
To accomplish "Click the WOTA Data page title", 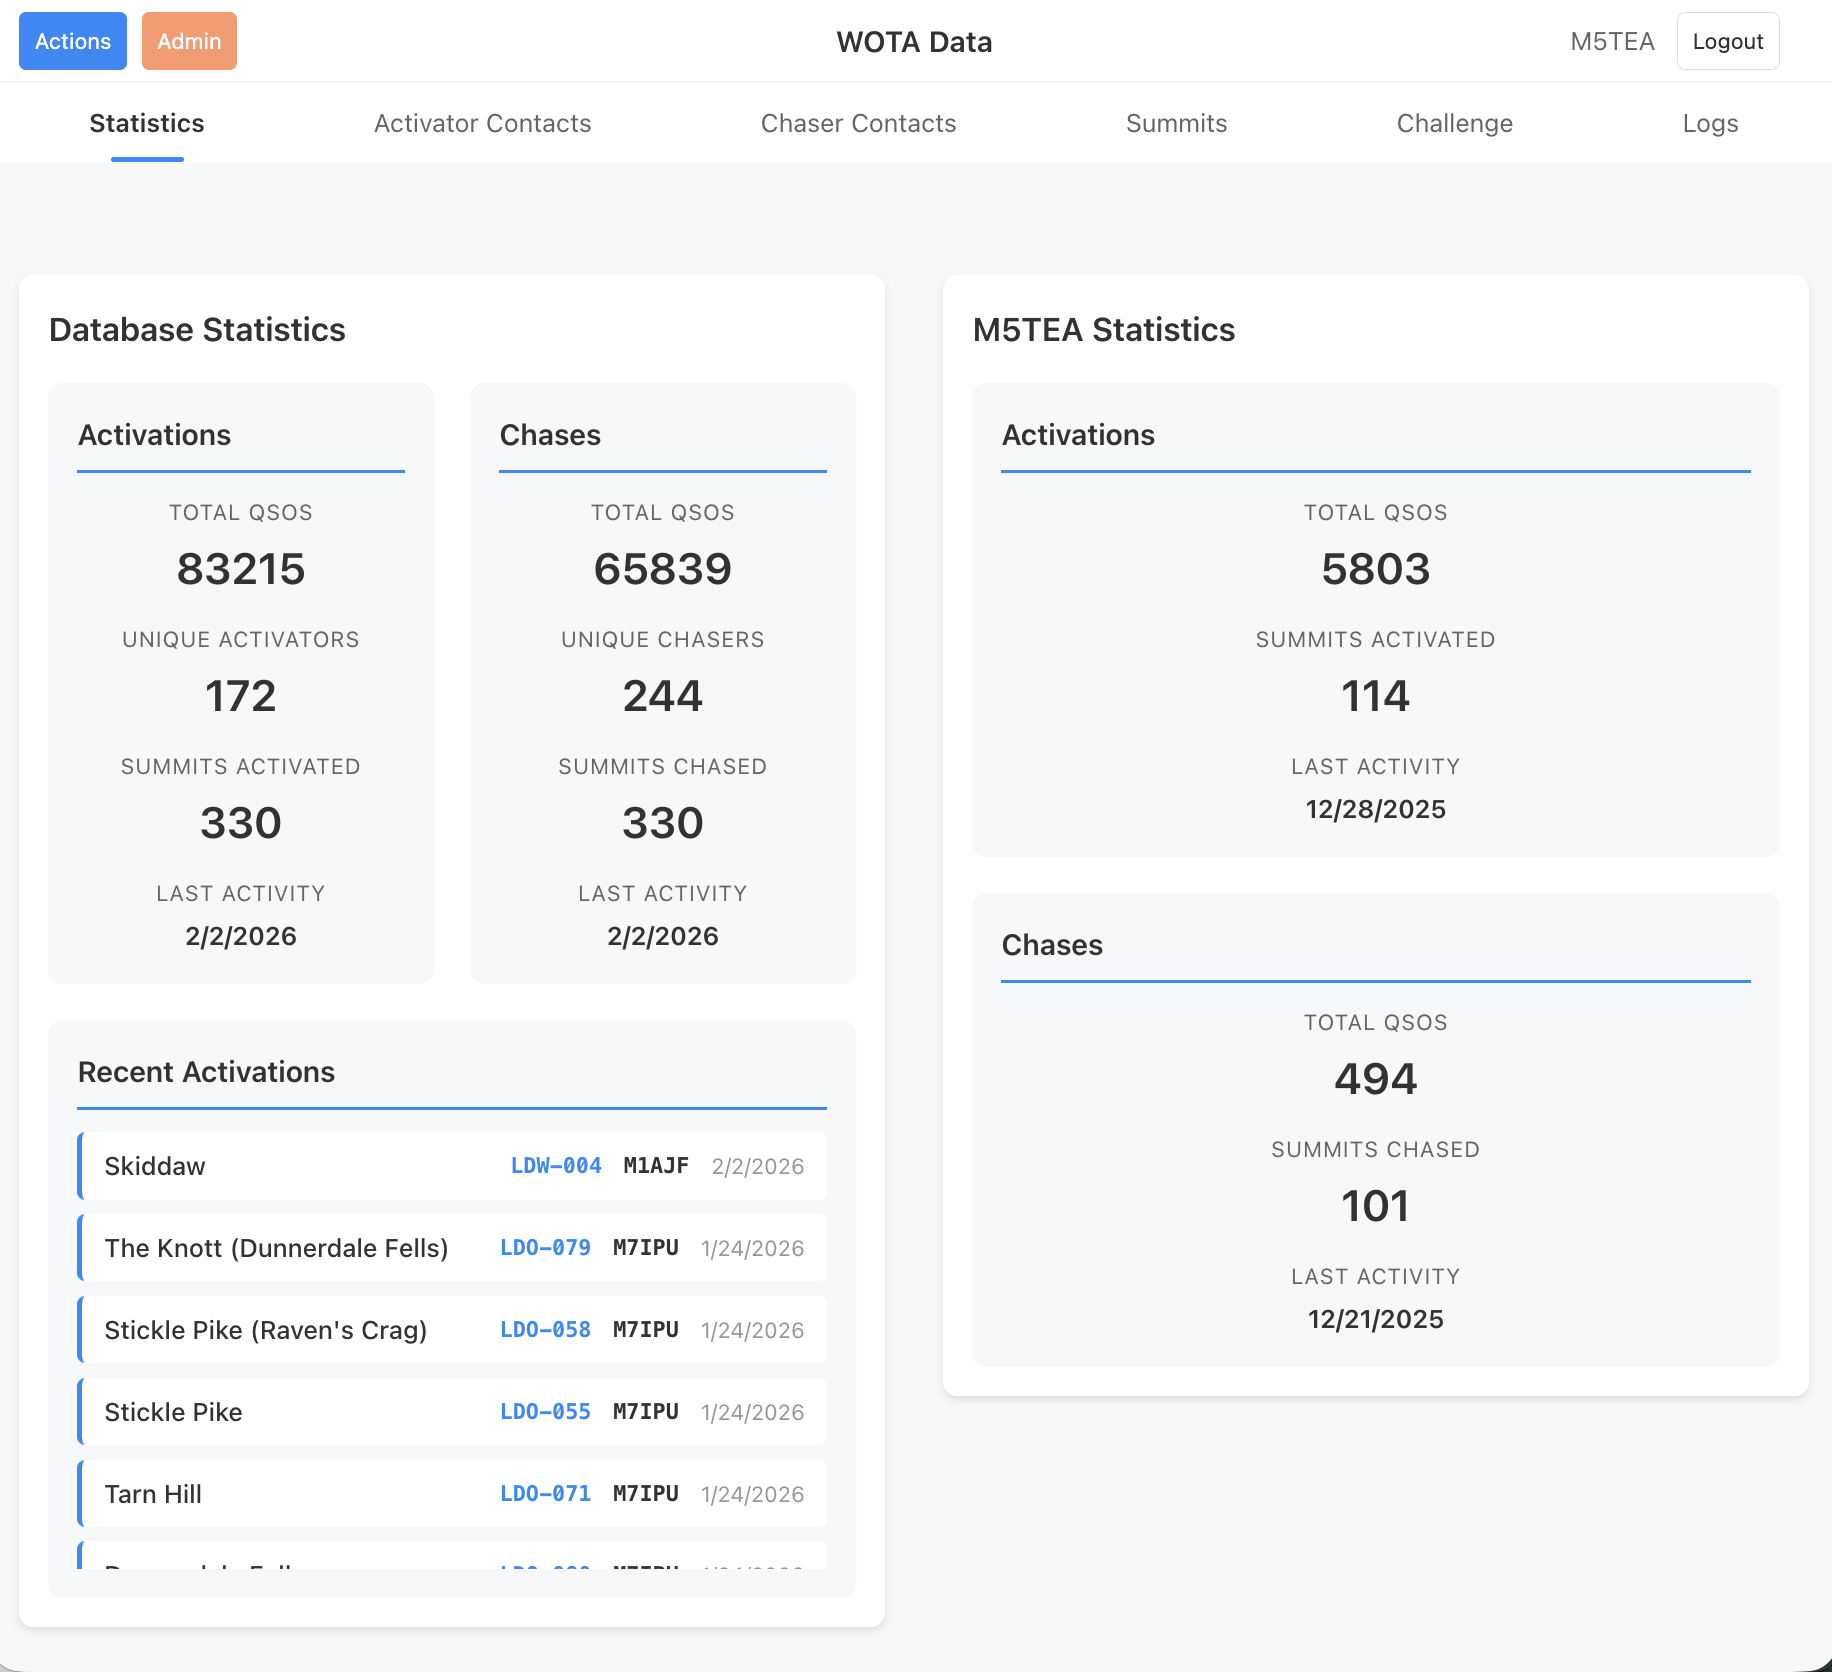I will point(914,42).
